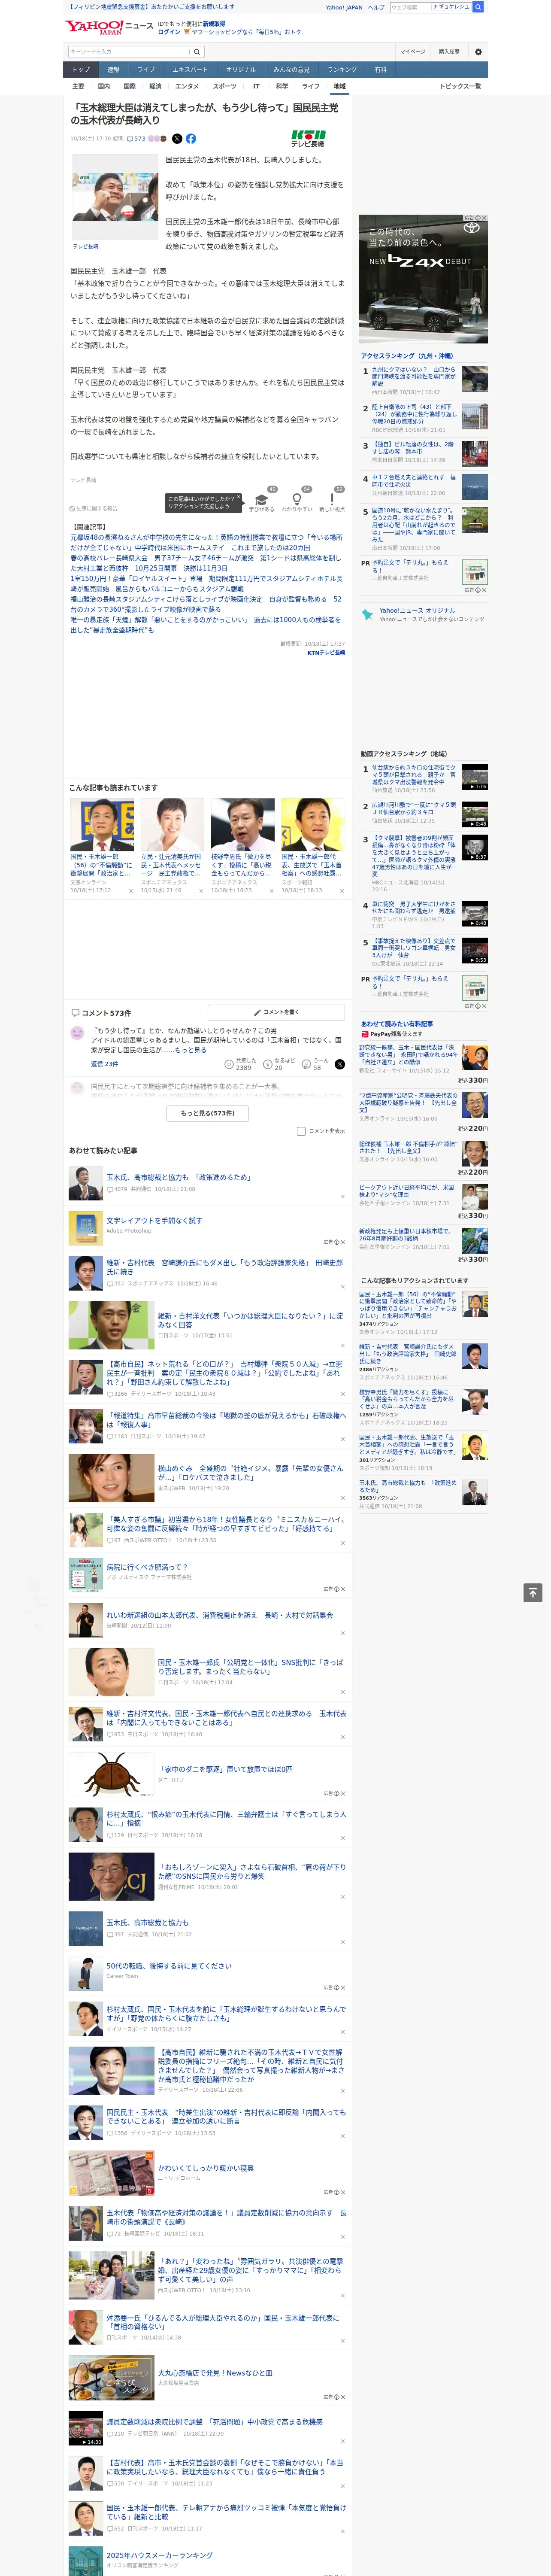Open KTNテレビ長崎 source link

coord(326,652)
